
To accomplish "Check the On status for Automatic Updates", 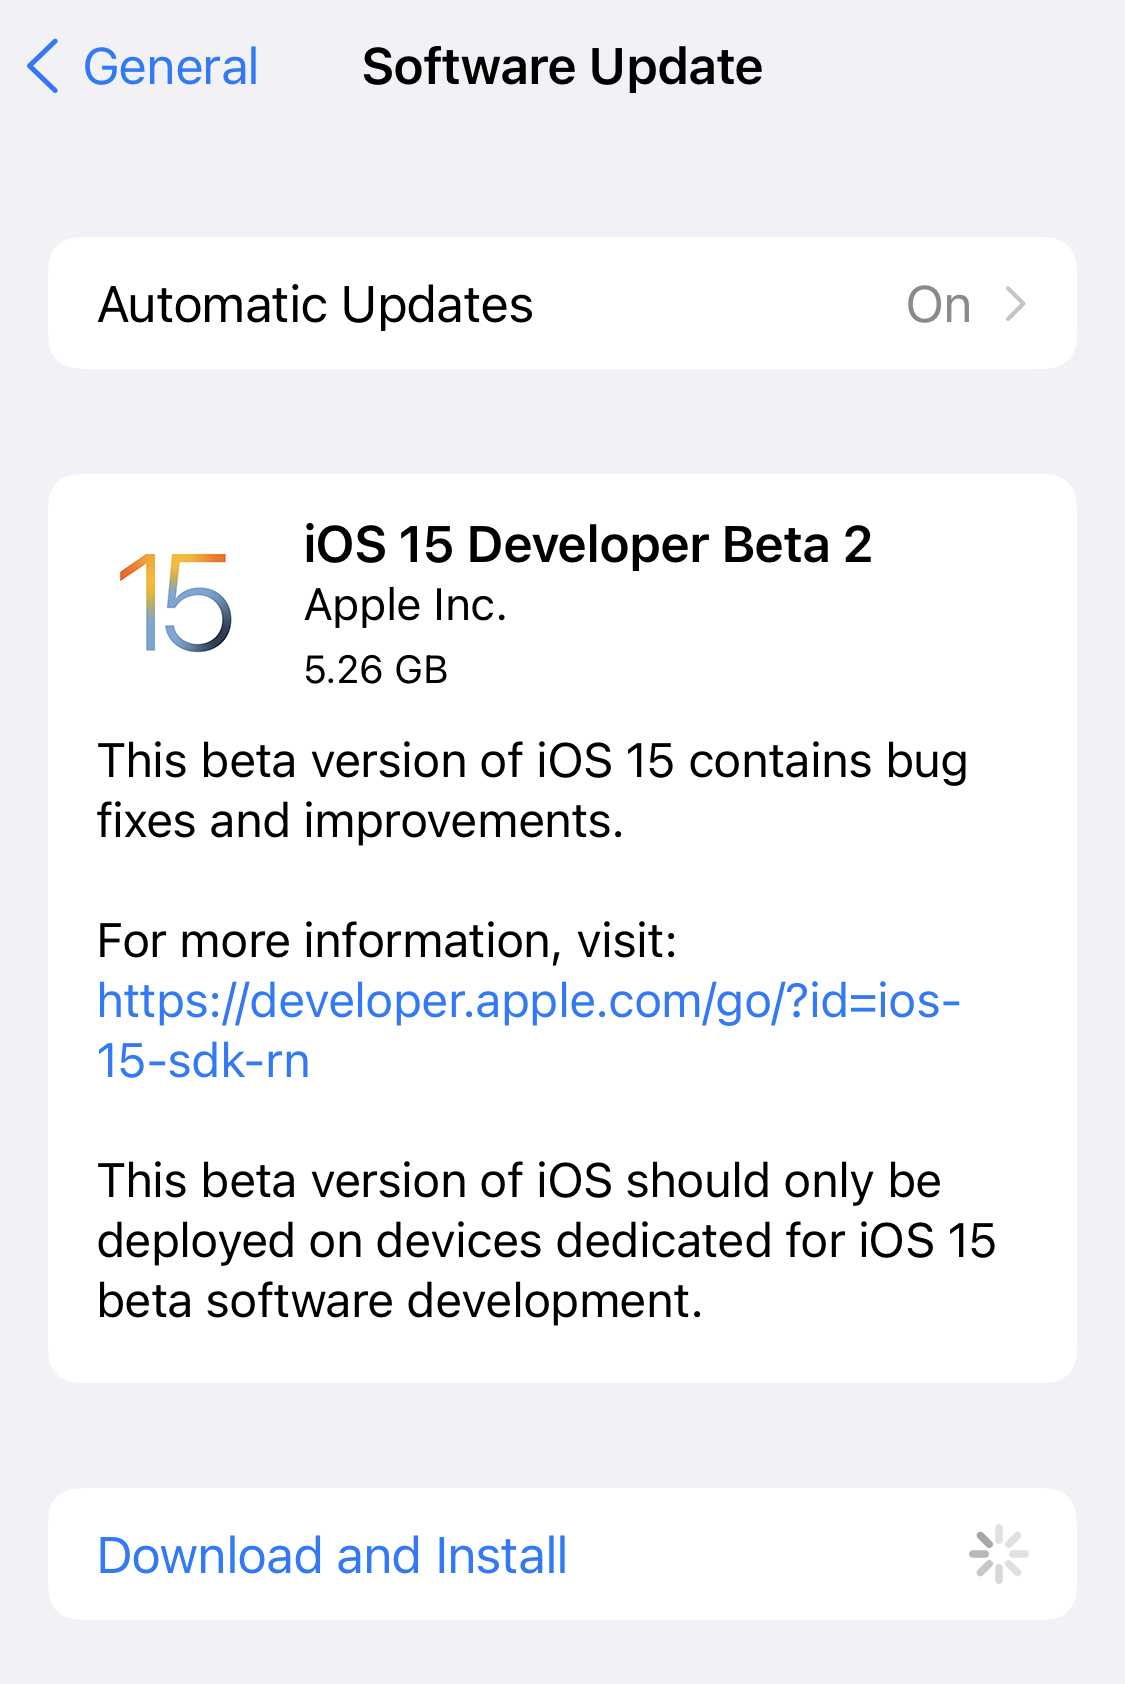I will click(939, 303).
